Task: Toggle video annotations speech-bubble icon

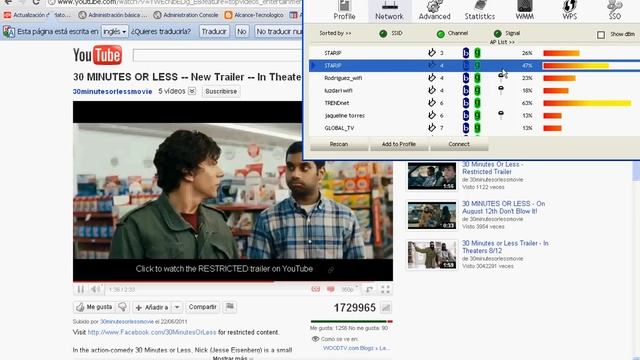Action: pyautogui.click(x=331, y=289)
